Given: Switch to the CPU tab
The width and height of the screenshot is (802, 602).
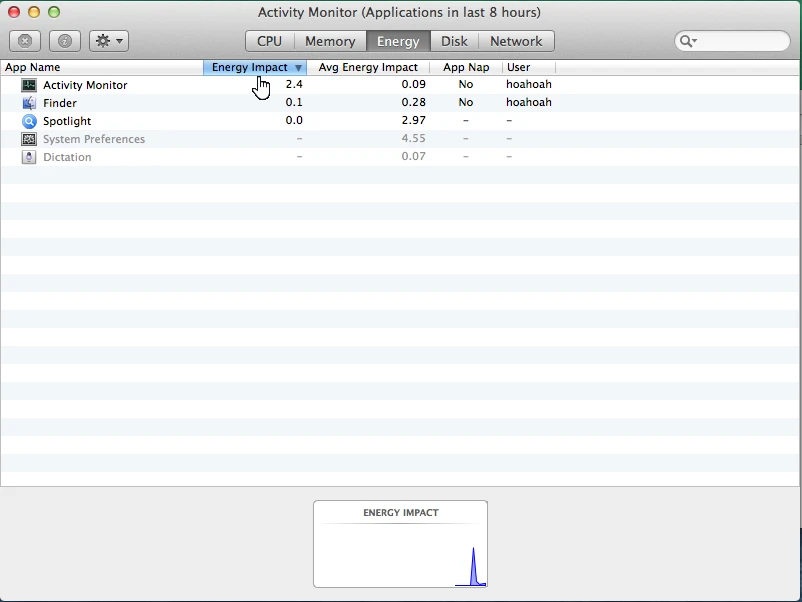Looking at the screenshot, I should click(x=268, y=41).
